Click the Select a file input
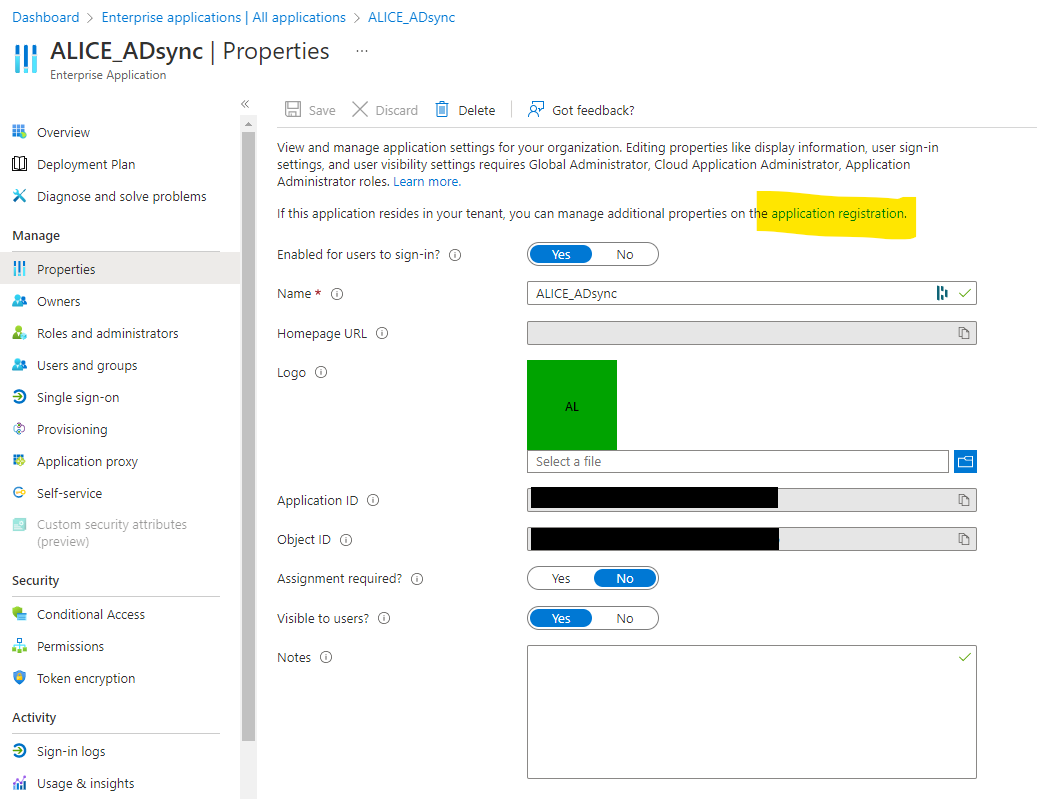 point(737,462)
